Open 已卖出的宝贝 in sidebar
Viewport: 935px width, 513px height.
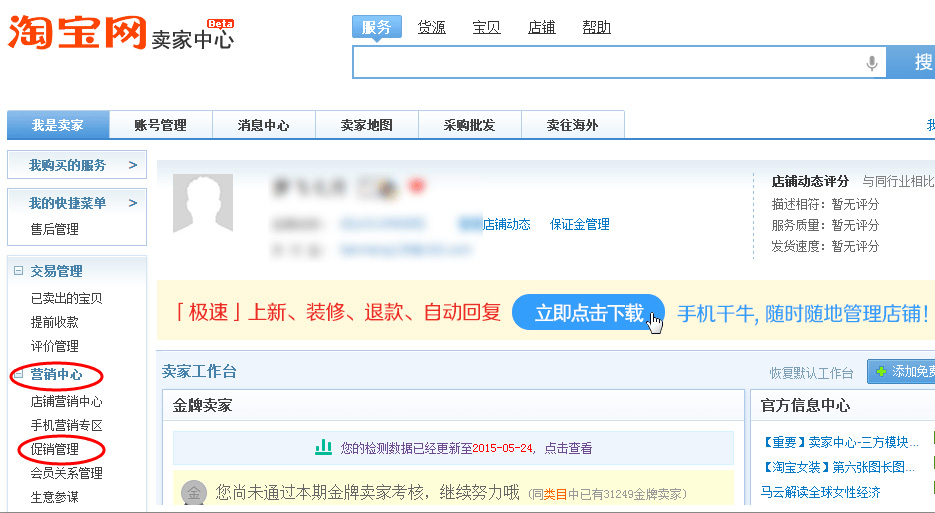pyautogui.click(x=67, y=298)
